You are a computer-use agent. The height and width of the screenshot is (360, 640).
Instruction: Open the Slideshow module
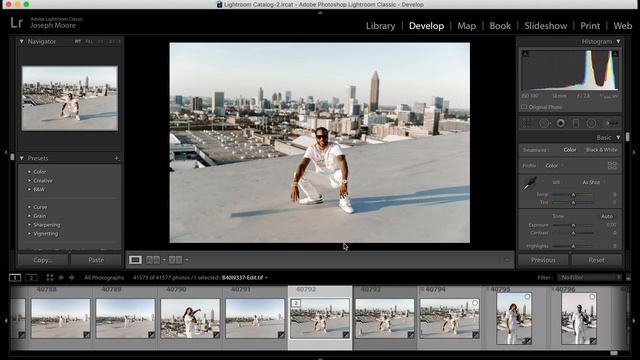pos(546,26)
